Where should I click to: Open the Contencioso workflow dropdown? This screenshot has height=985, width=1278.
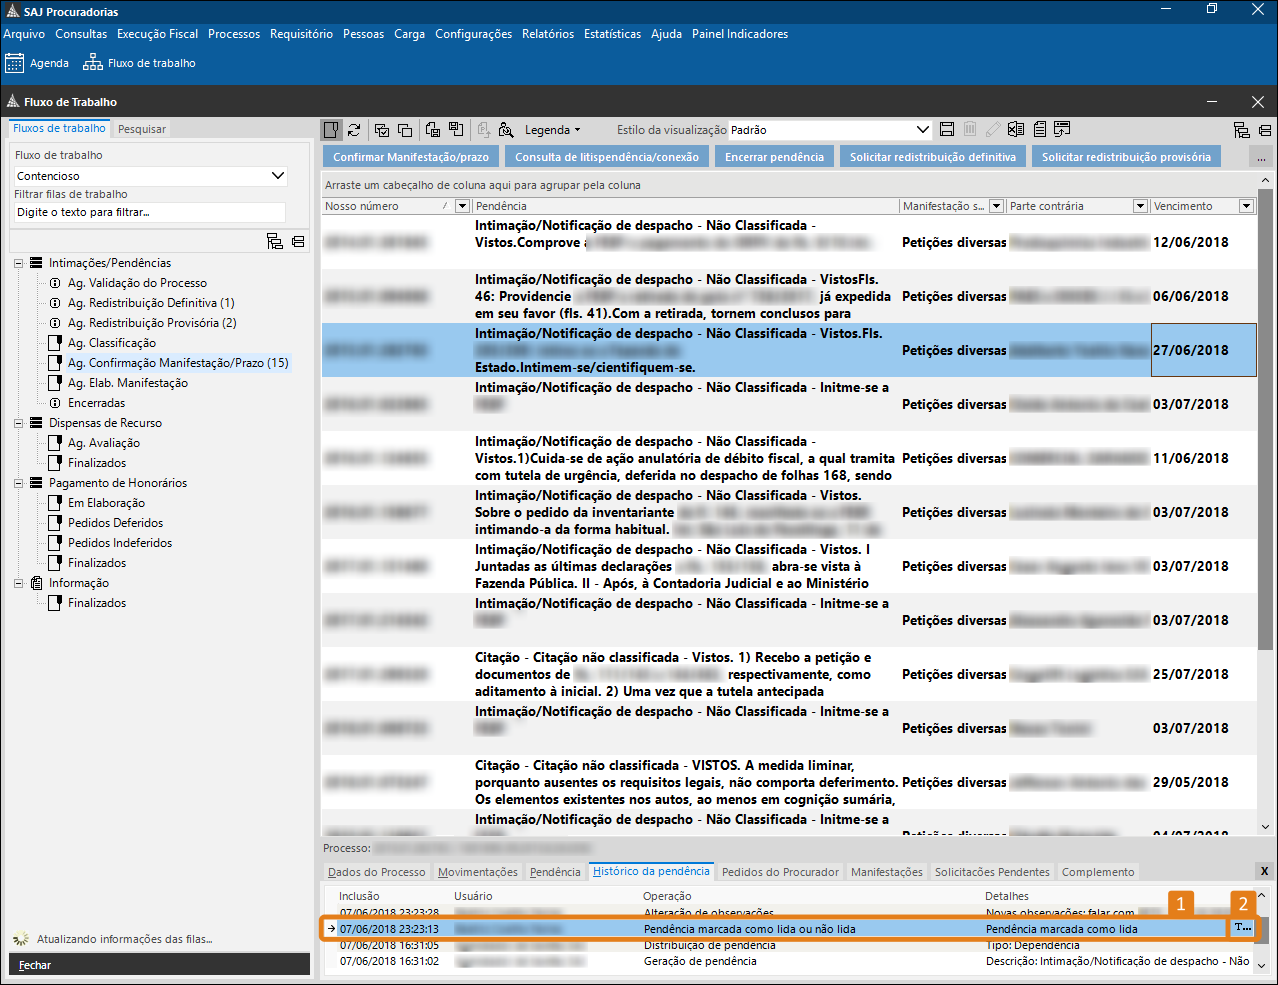(150, 176)
